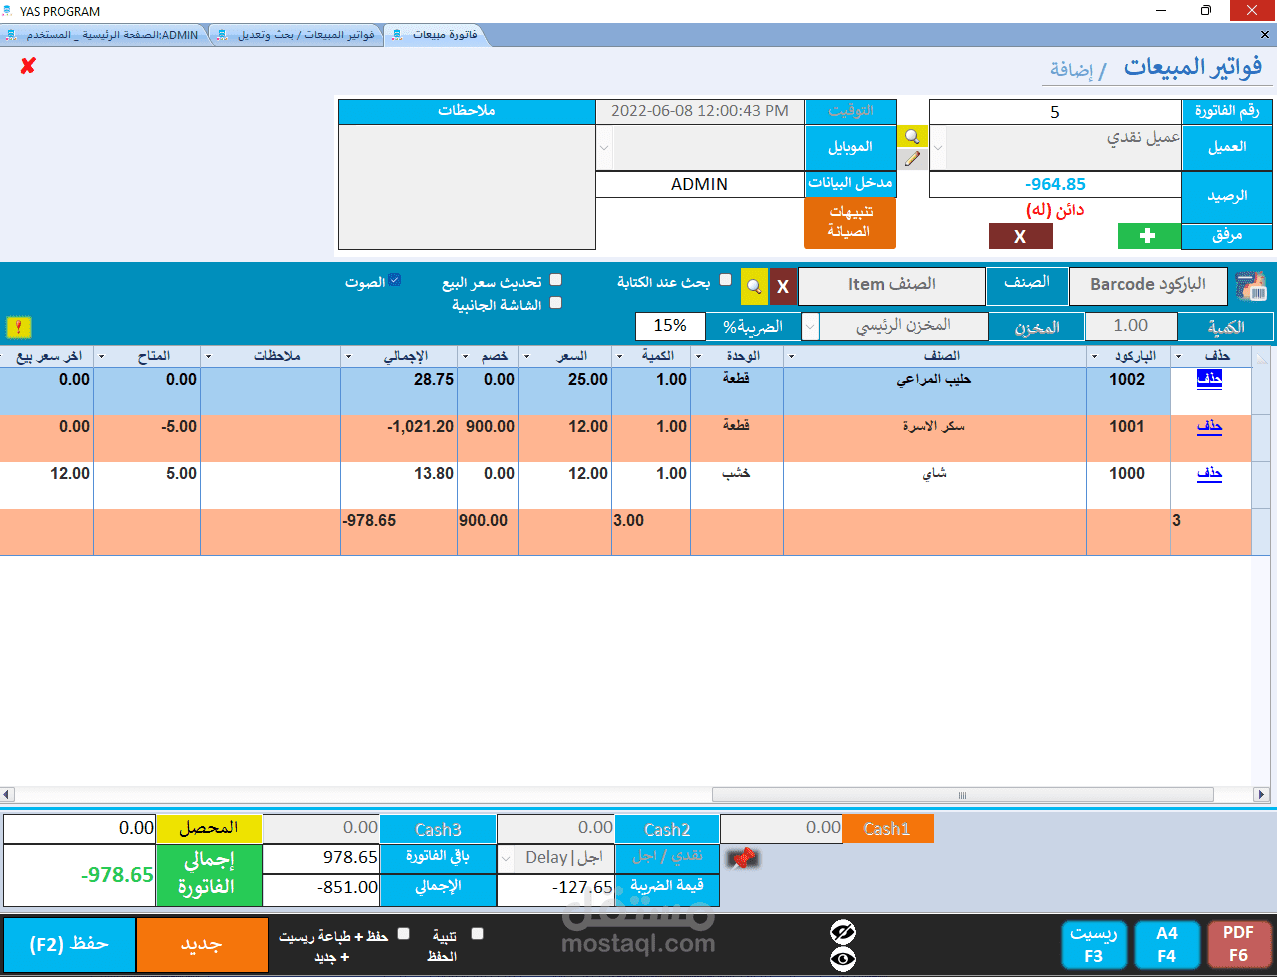
Task: Open the Delay | اجل payment type dropdown
Action: point(506,858)
